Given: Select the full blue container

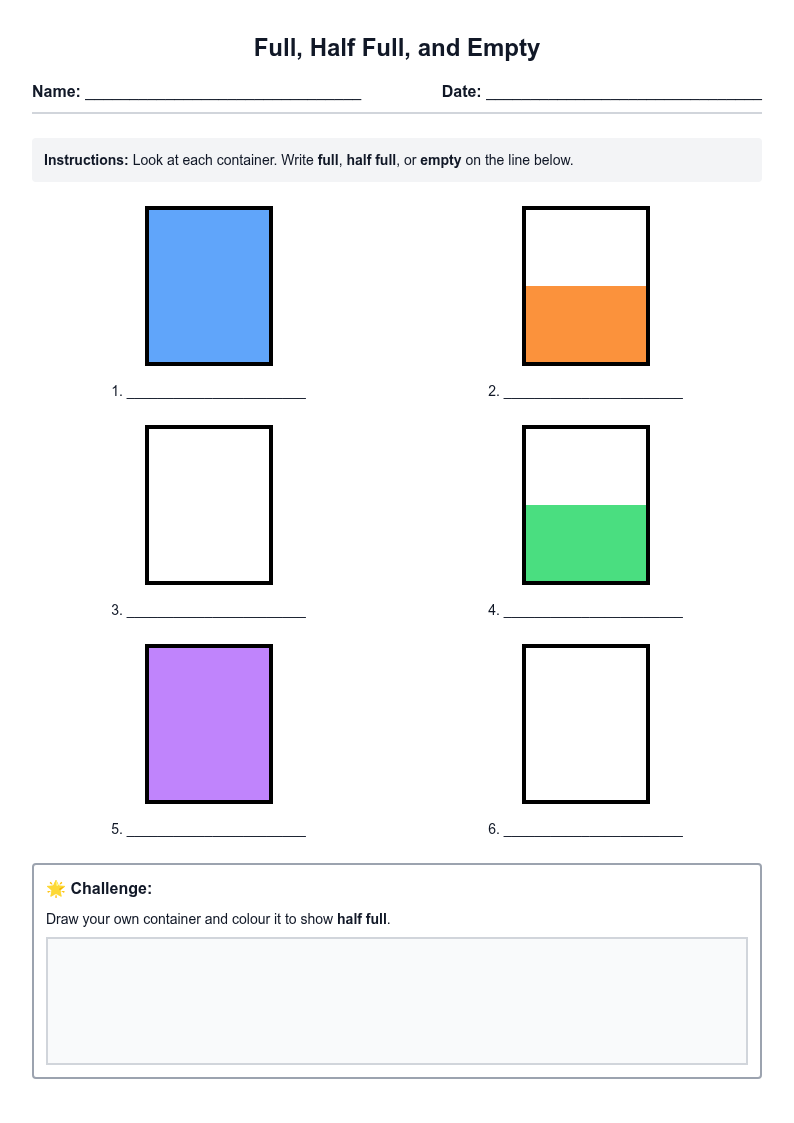Looking at the screenshot, I should click(x=209, y=286).
